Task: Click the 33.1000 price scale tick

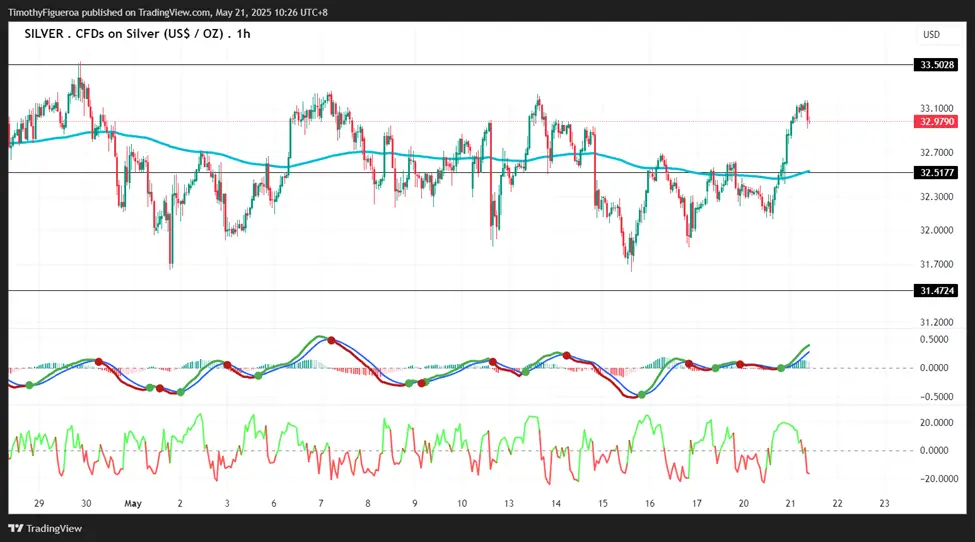Action: (936, 109)
